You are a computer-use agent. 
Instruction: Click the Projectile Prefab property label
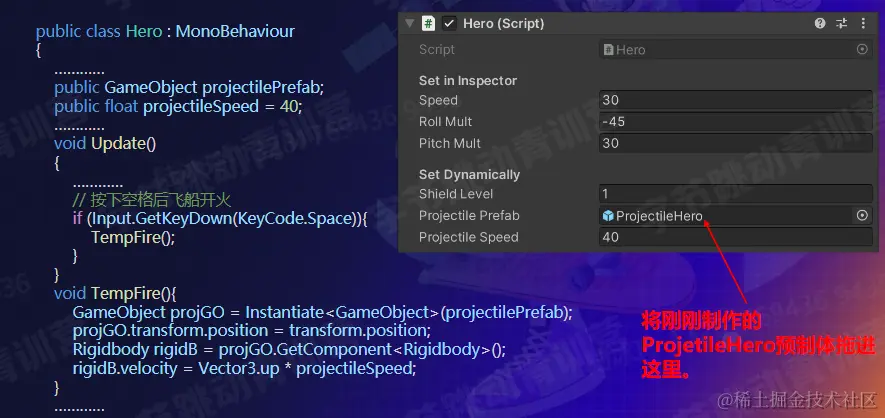(x=469, y=216)
